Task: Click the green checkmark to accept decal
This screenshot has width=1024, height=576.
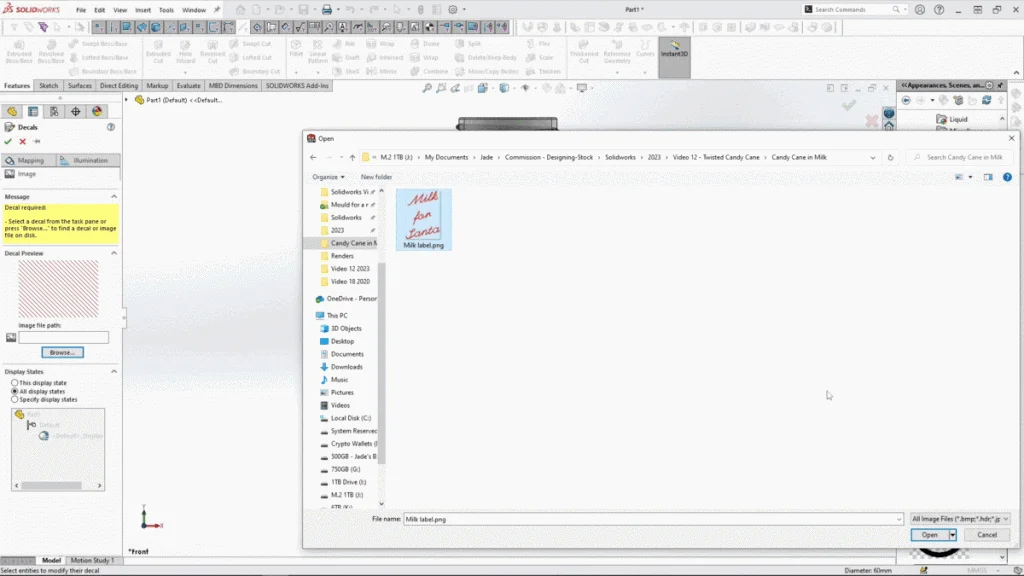Action: click(x=8, y=141)
